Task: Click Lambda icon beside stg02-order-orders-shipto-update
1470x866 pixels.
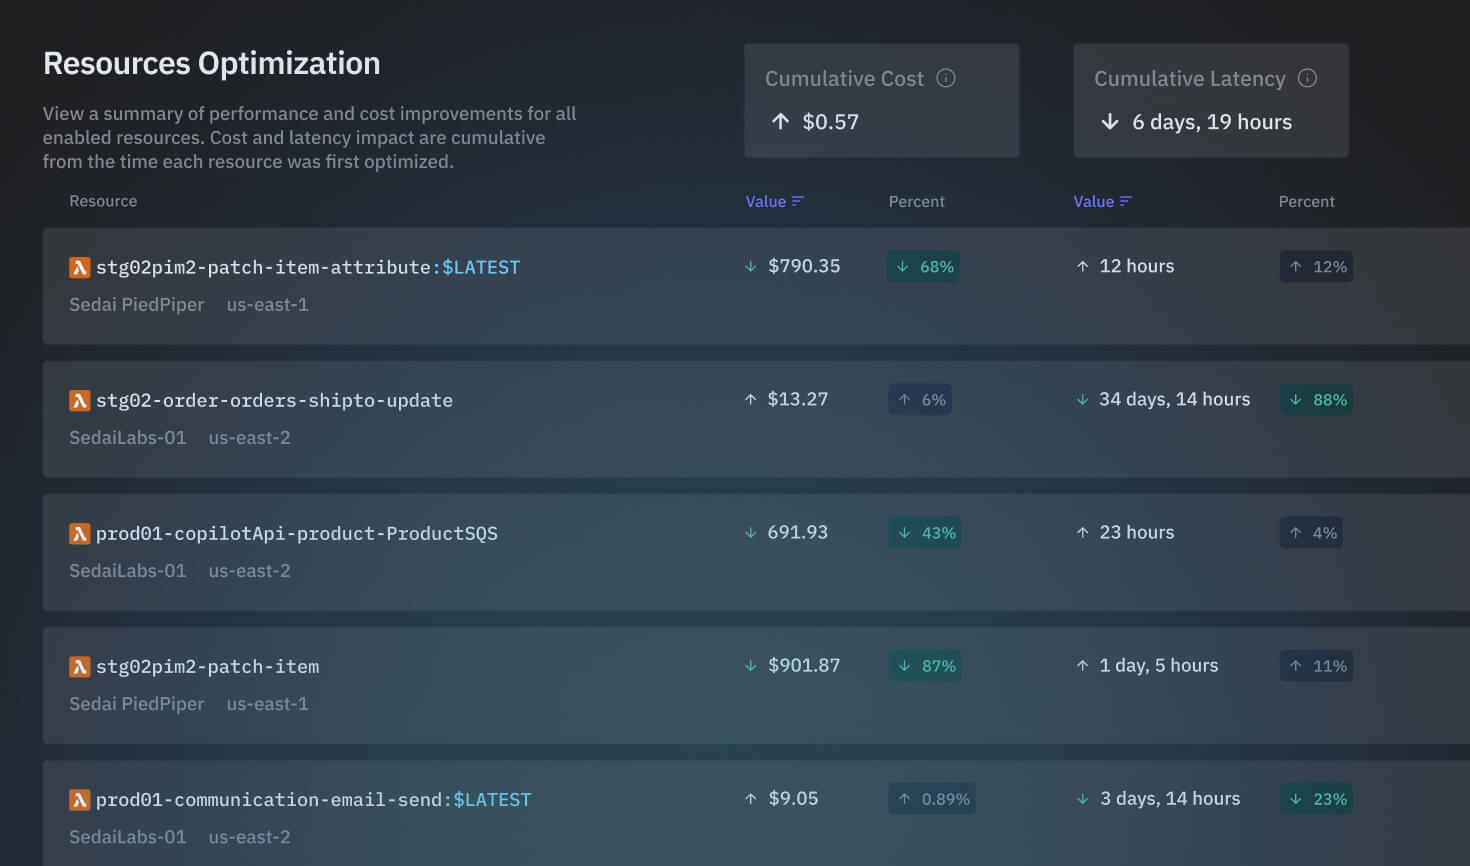Action: coord(80,400)
